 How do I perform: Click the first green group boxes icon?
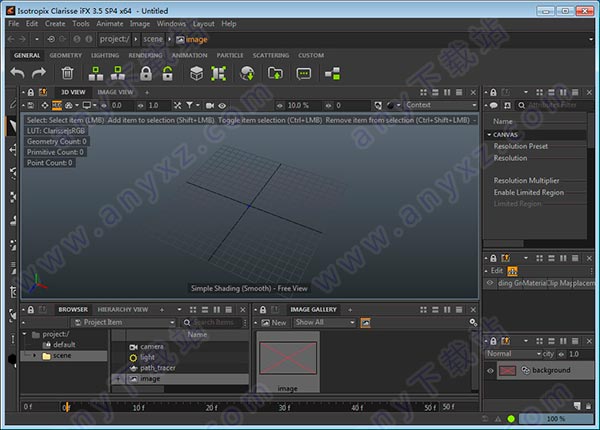point(96,73)
